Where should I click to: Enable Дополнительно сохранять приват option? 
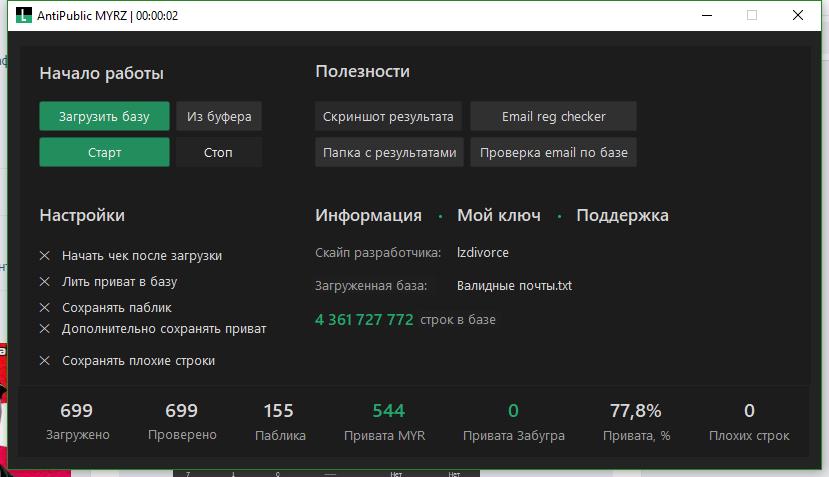44,328
